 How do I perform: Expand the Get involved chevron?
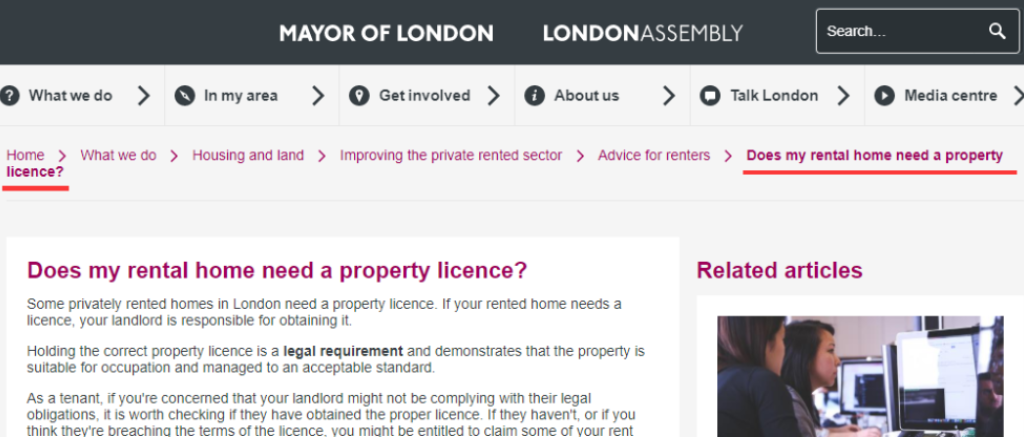pyautogui.click(x=494, y=96)
